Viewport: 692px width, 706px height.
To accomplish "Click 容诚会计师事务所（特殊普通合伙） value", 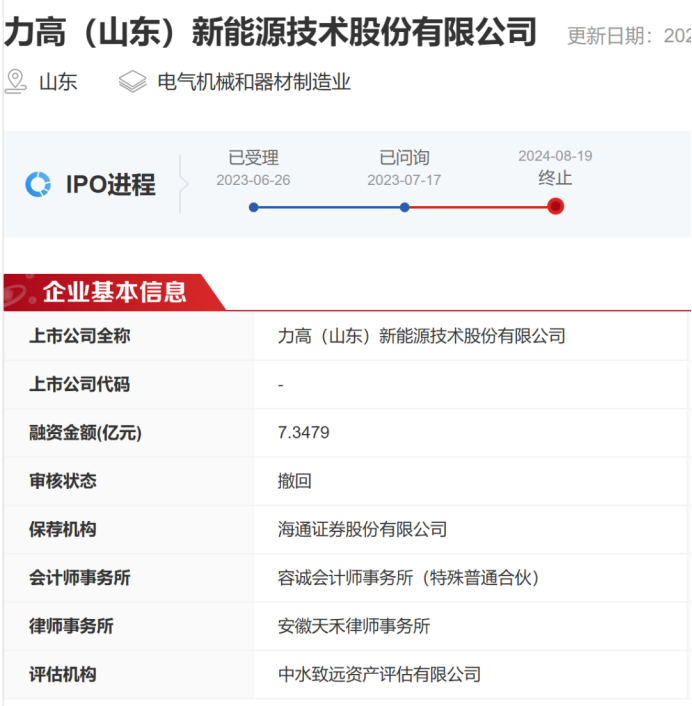I will tap(408, 578).
